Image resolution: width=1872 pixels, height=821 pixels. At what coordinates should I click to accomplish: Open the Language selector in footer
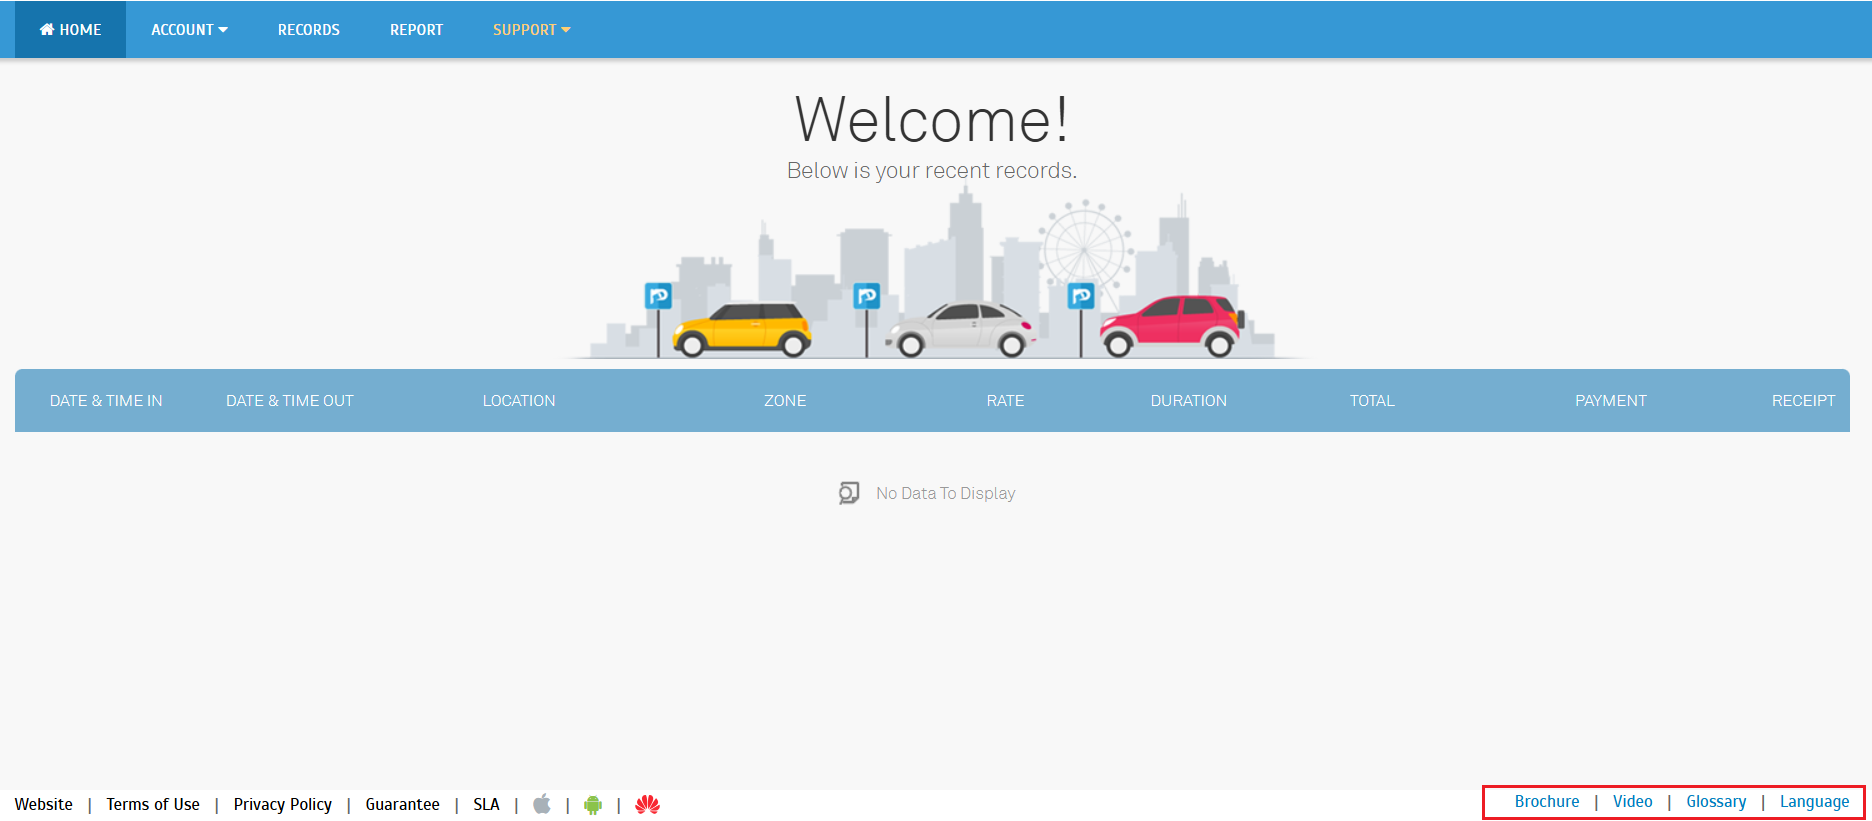[1814, 802]
